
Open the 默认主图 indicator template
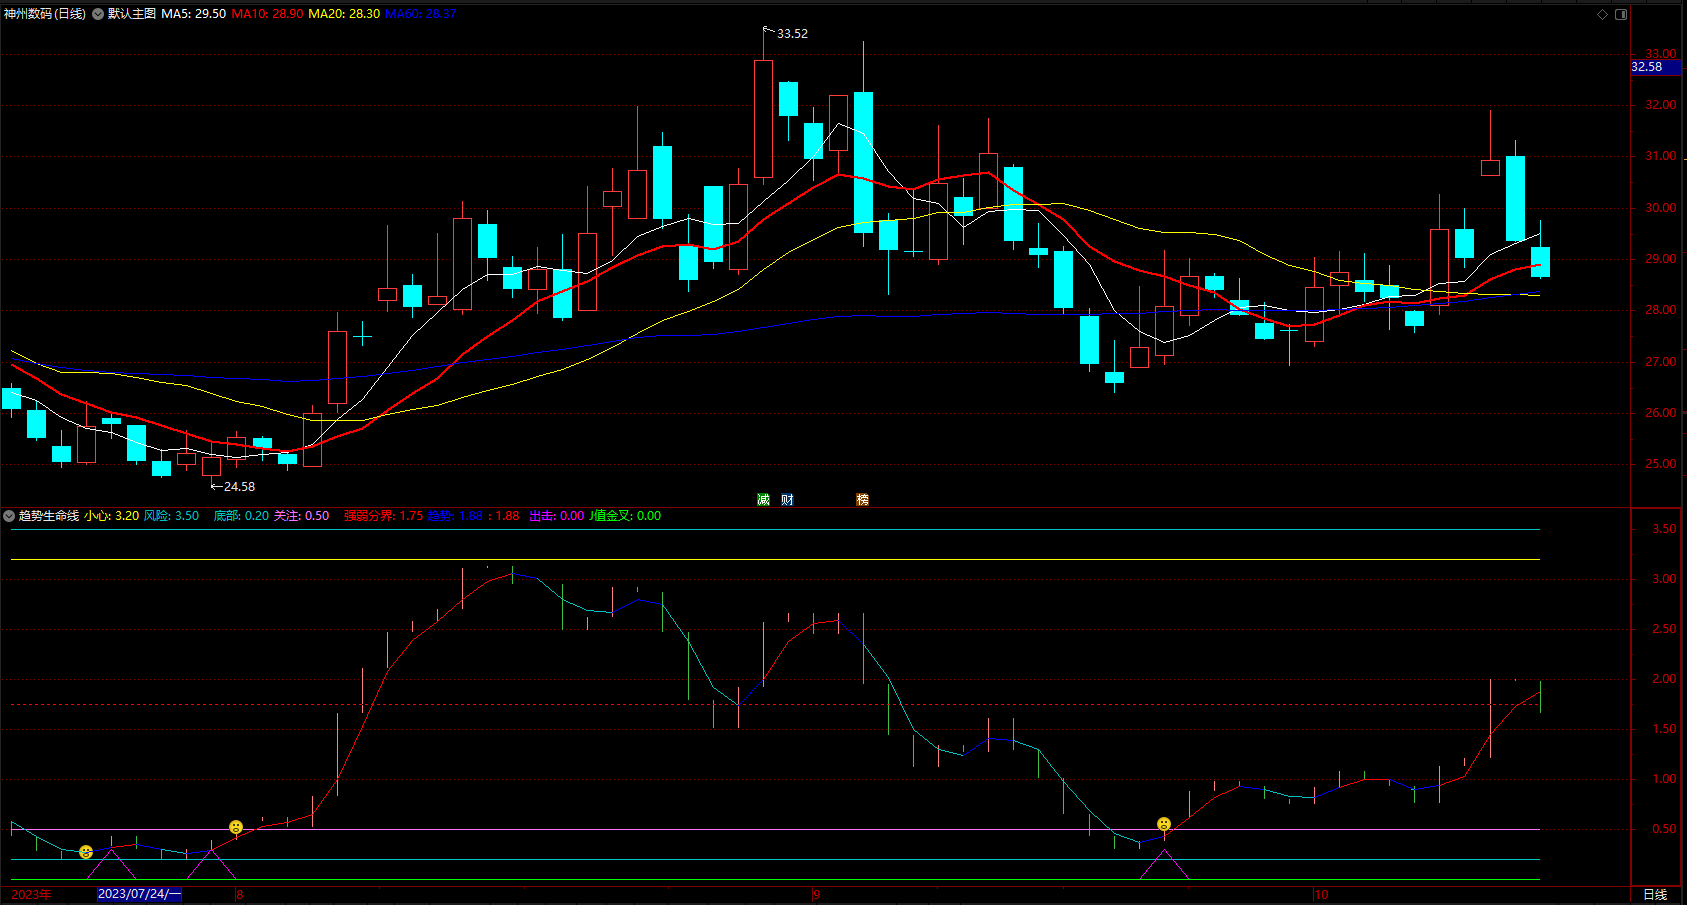pos(132,14)
